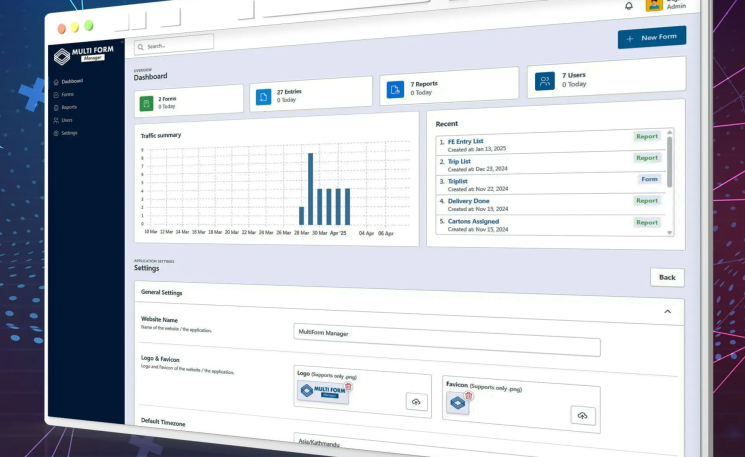The height and width of the screenshot is (457, 745).
Task: Go back with the Back button
Action: coord(667,277)
